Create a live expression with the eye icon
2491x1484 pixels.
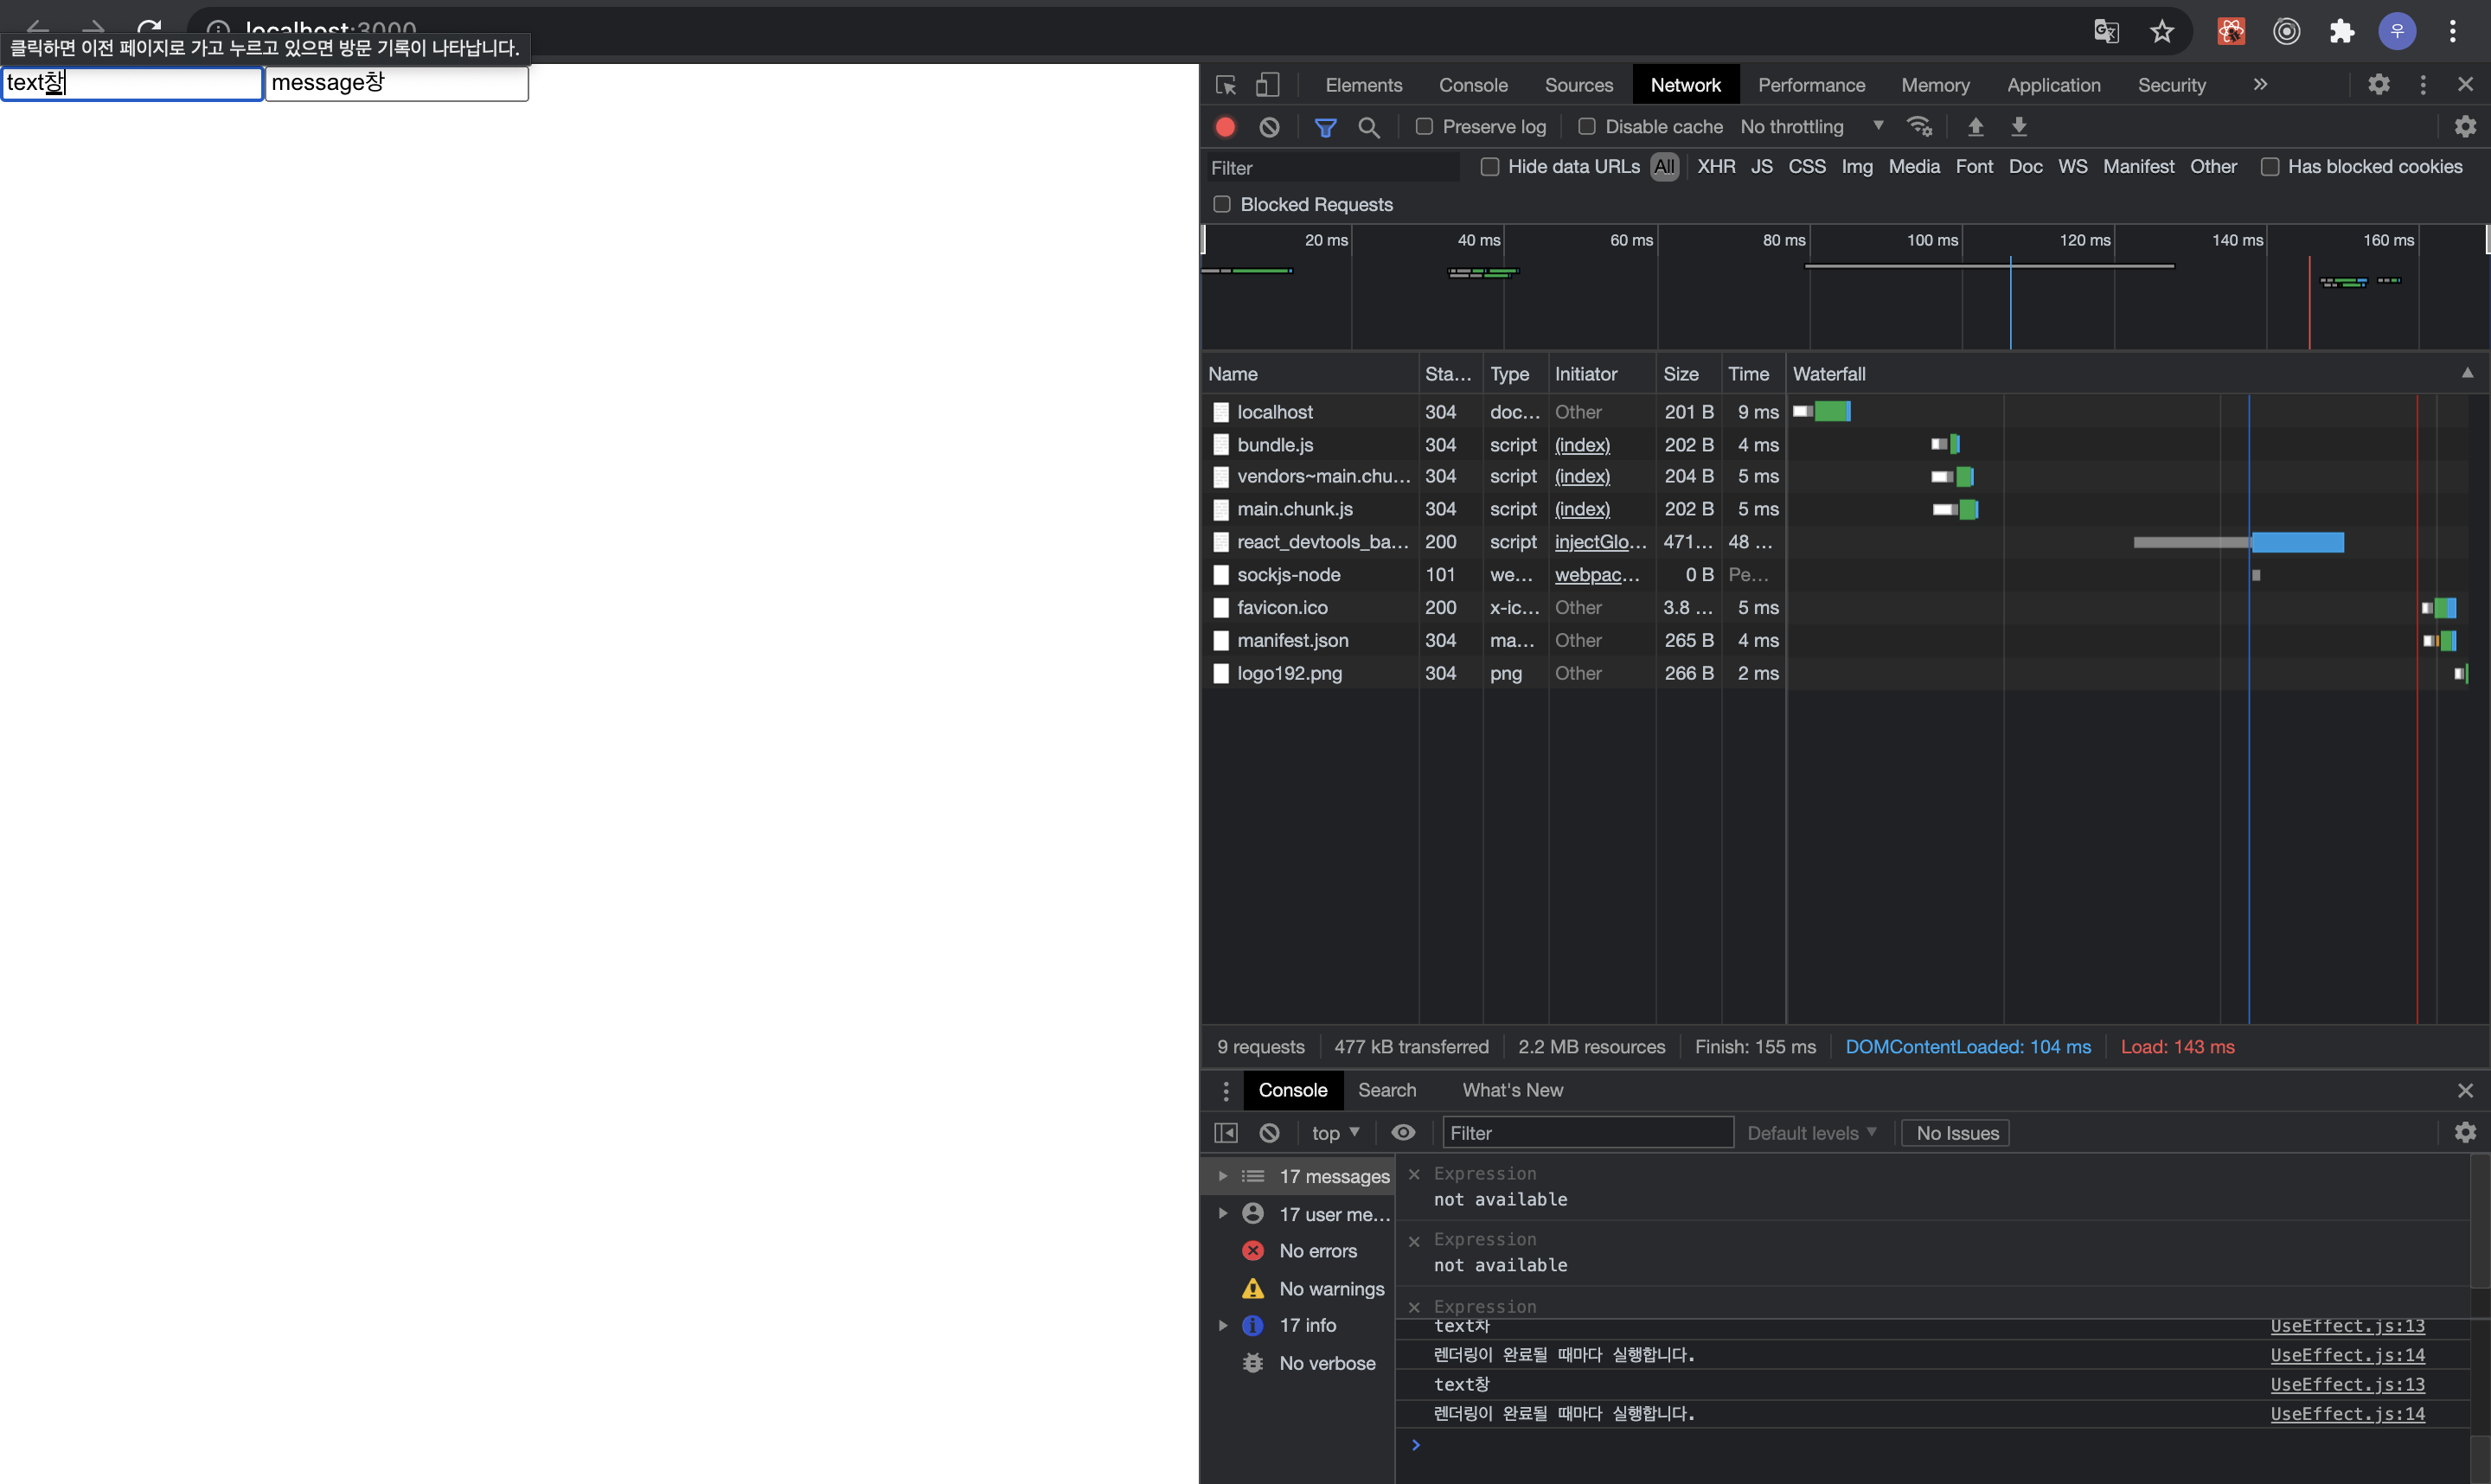tap(1403, 1132)
